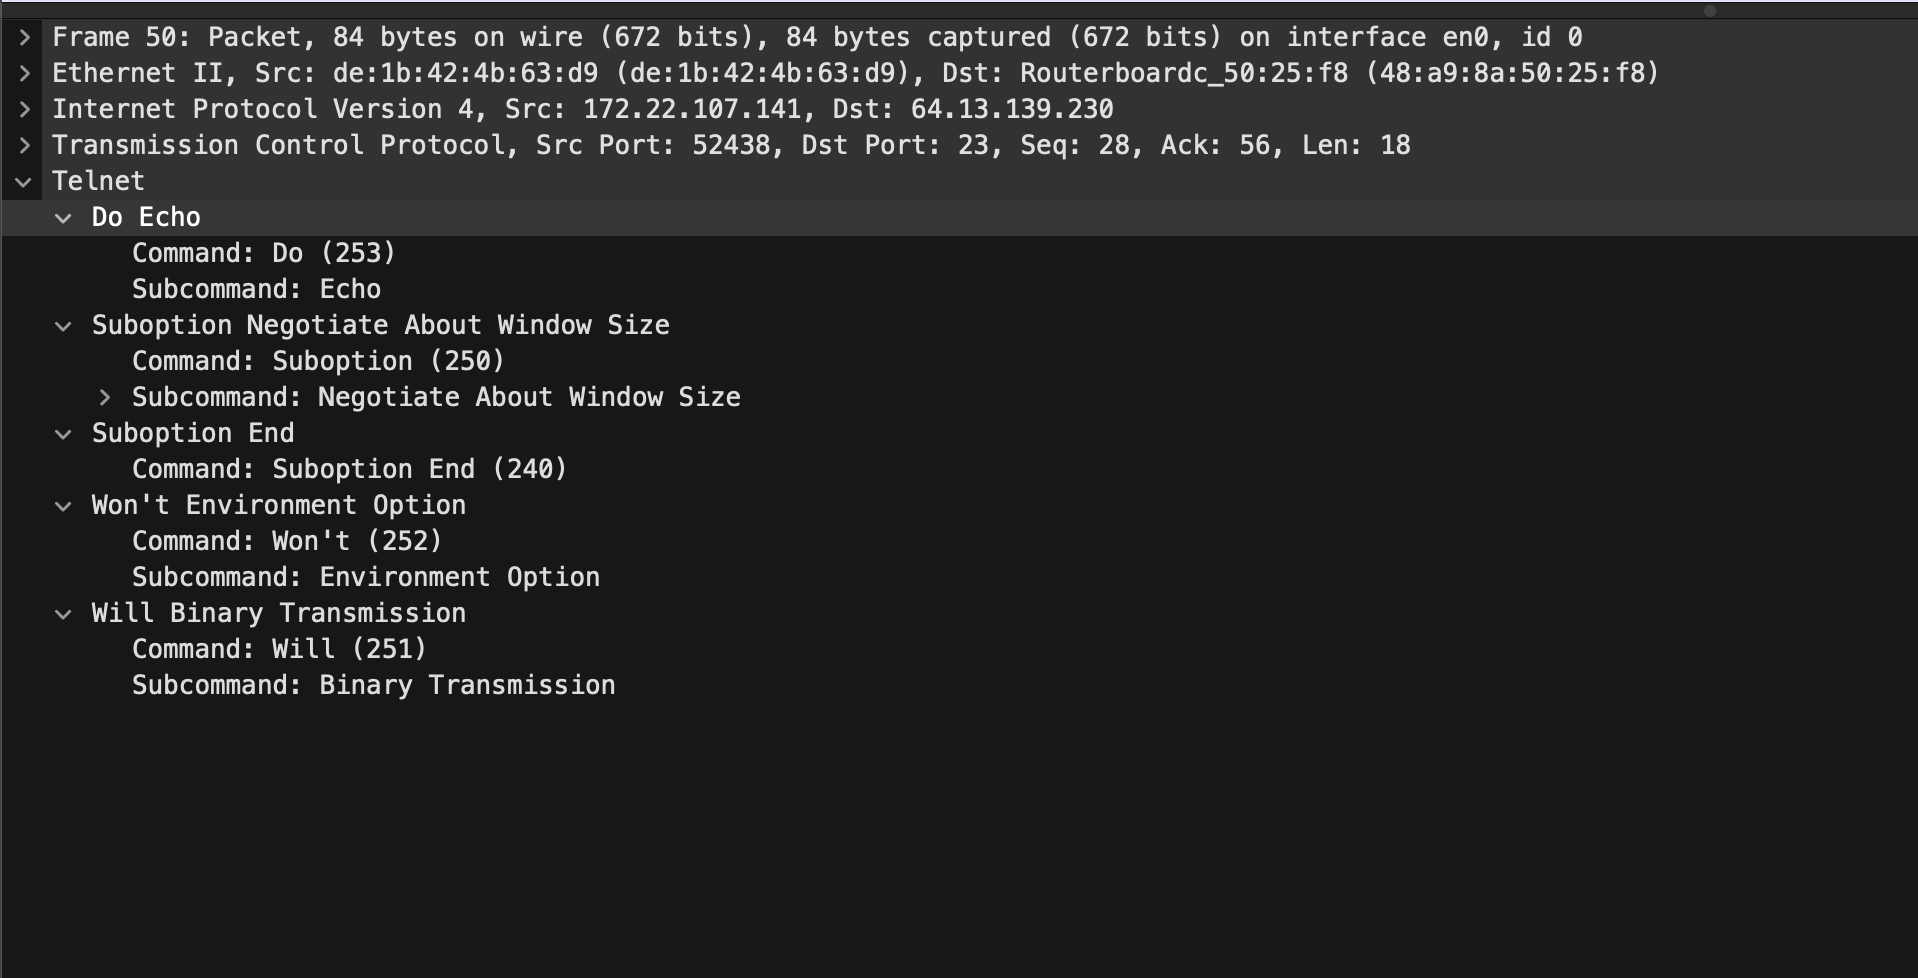Select Subcommand: Environment Option field
Screen dimensions: 1918x978
[365, 578]
